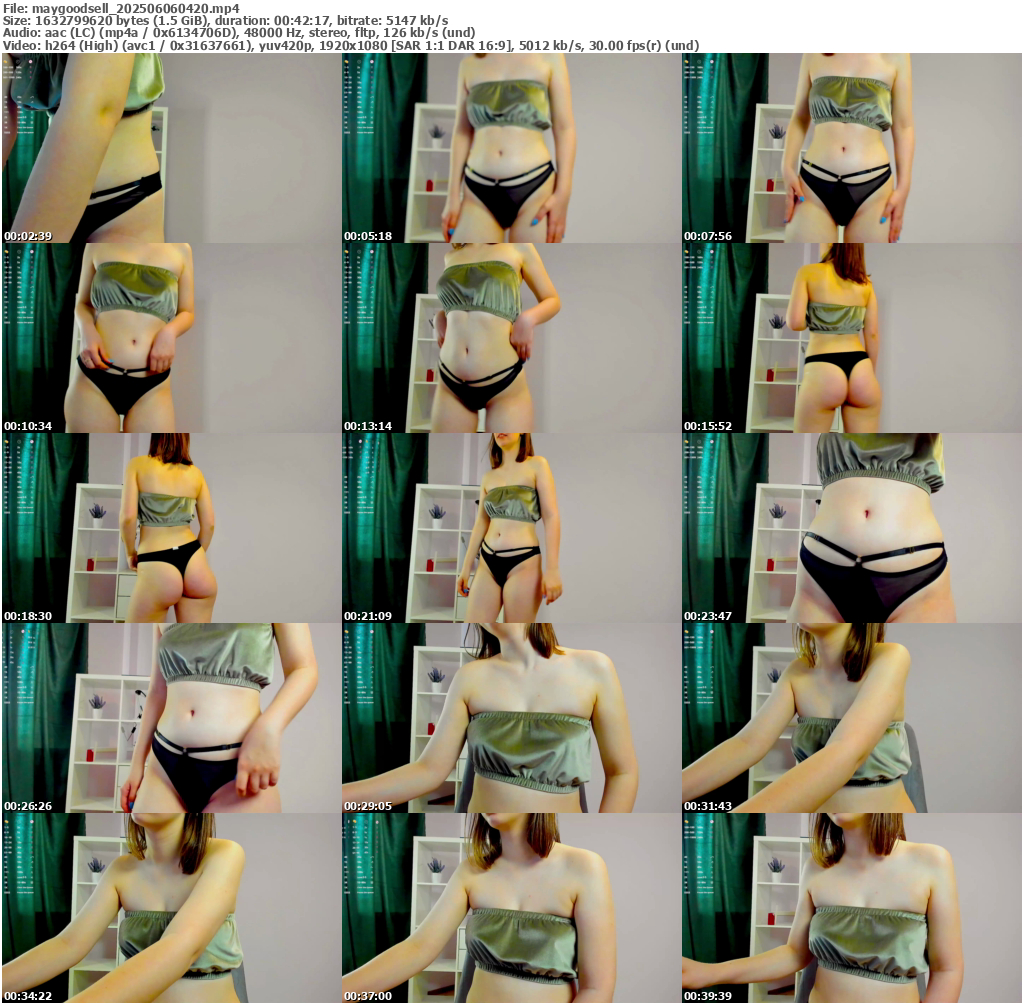Screen dimensions: 1024x1003
Task: Click the Video codec info line
Action: pos(351,45)
